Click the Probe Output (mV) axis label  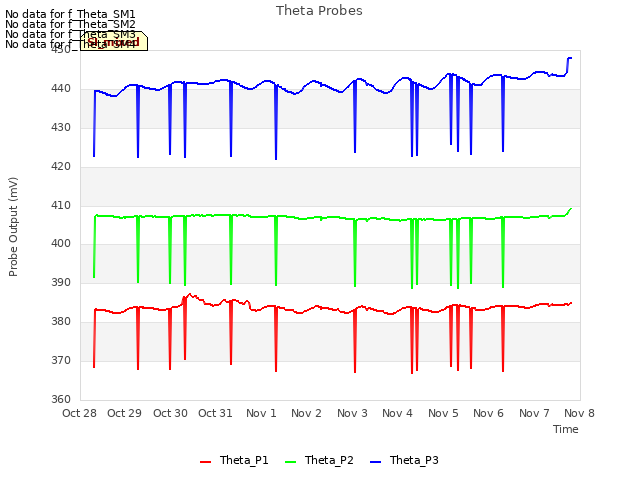[x=13, y=227]
